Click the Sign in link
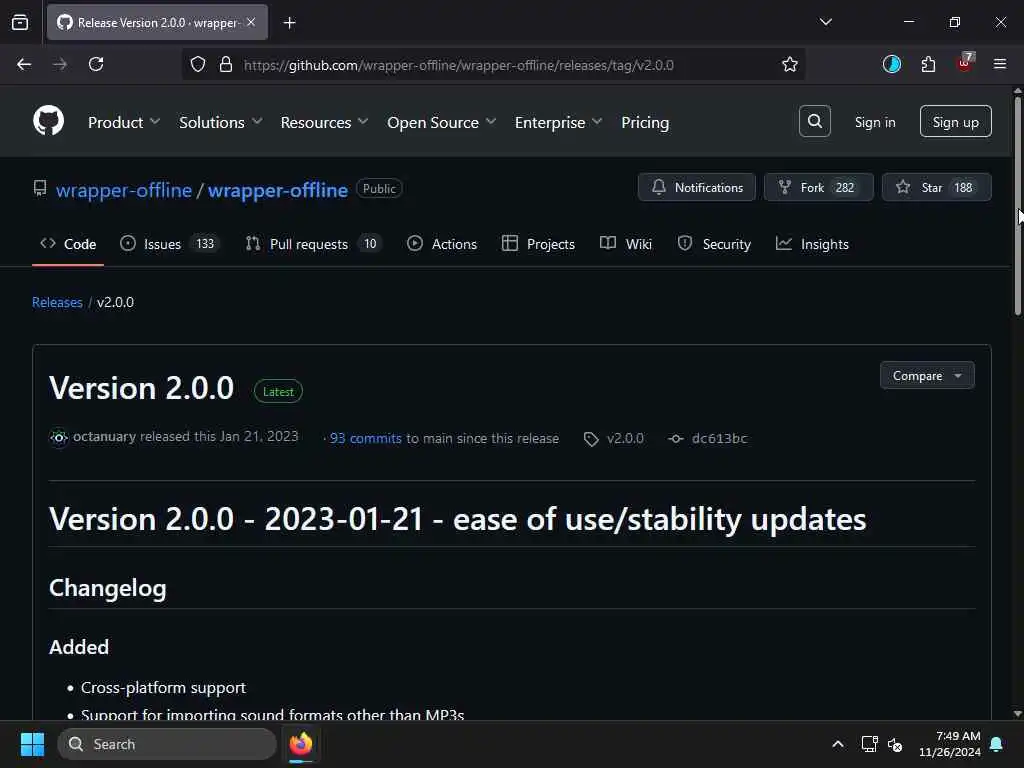The image size is (1024, 768). [x=875, y=122]
